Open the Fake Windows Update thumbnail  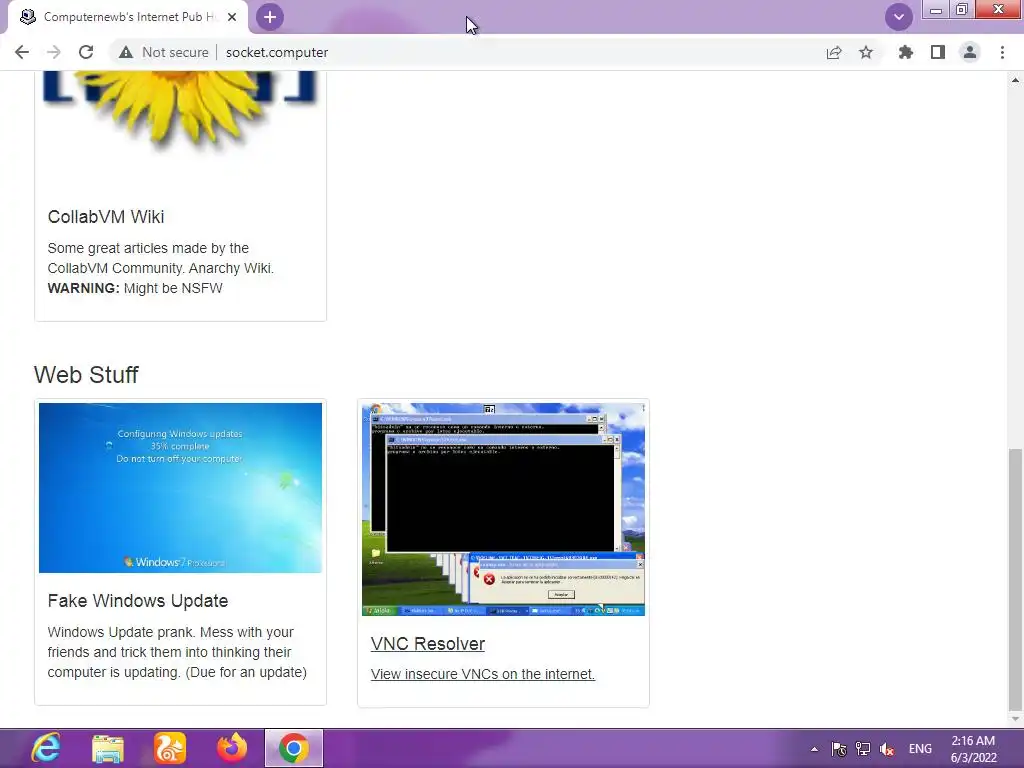(180, 488)
